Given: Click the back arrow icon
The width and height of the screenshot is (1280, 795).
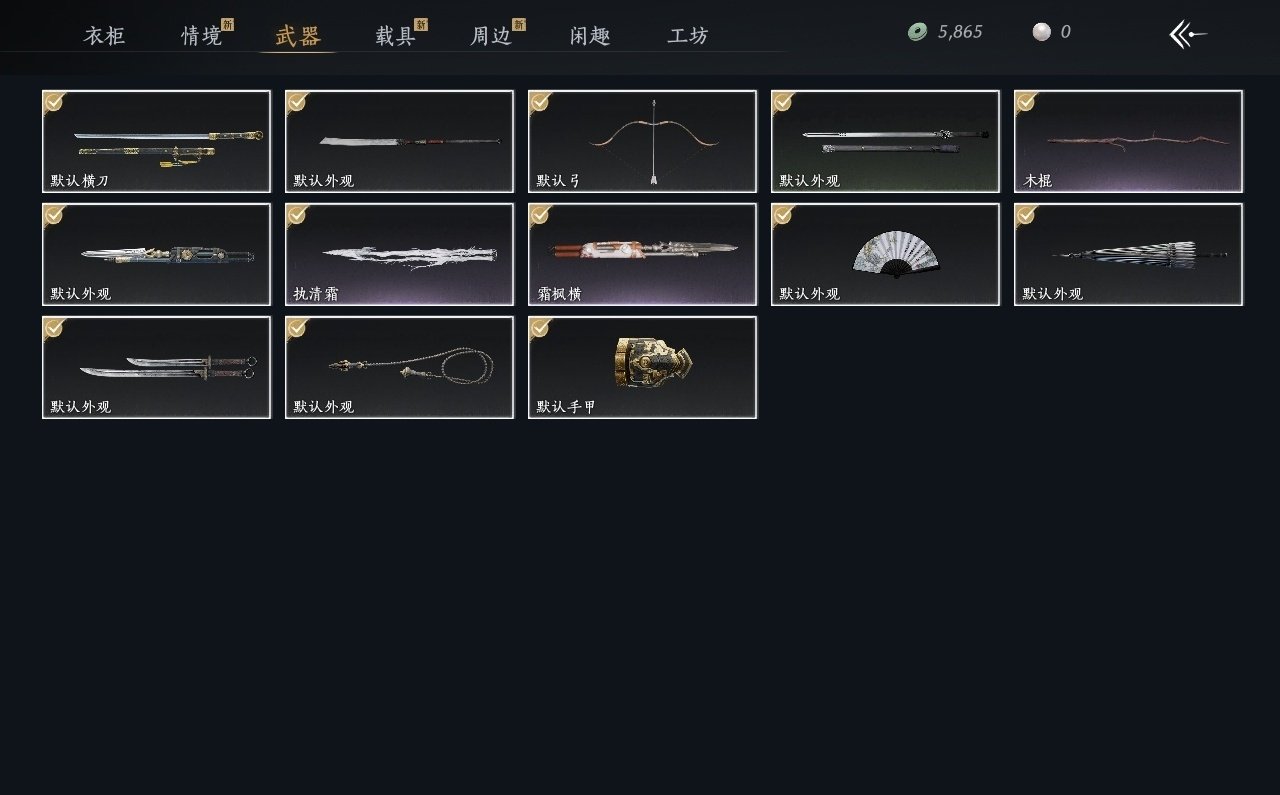Looking at the screenshot, I should [1188, 34].
